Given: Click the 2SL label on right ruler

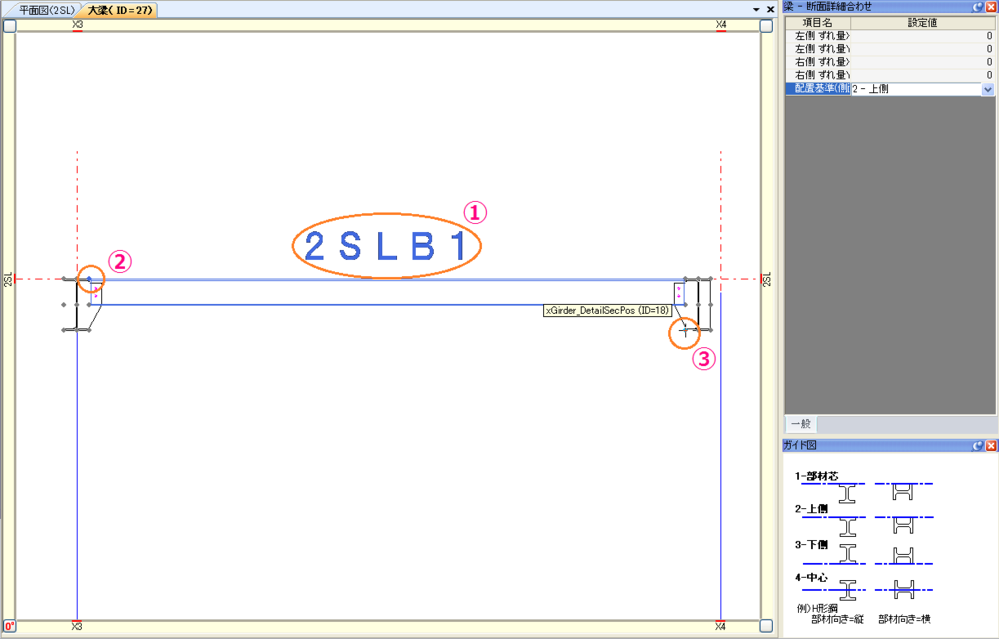Looking at the screenshot, I should pos(766,279).
